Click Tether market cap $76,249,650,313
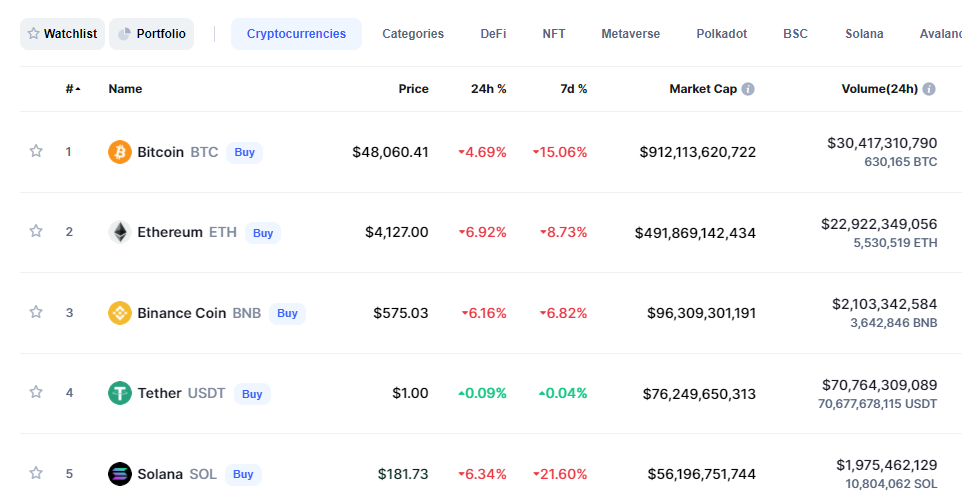This screenshot has height=501, width=962. click(699, 394)
